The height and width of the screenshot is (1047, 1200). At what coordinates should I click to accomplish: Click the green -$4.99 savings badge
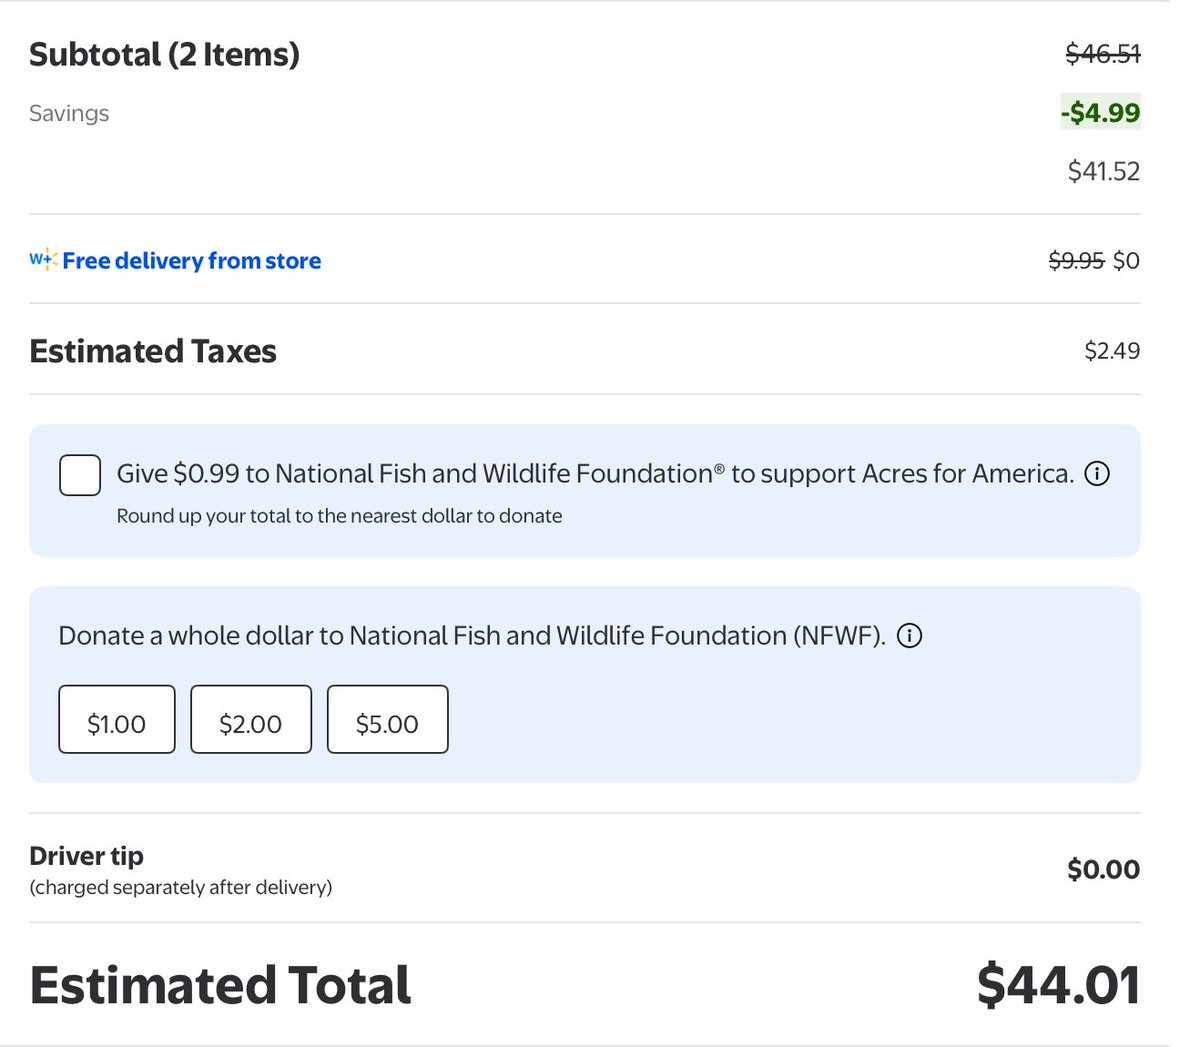pos(1100,112)
